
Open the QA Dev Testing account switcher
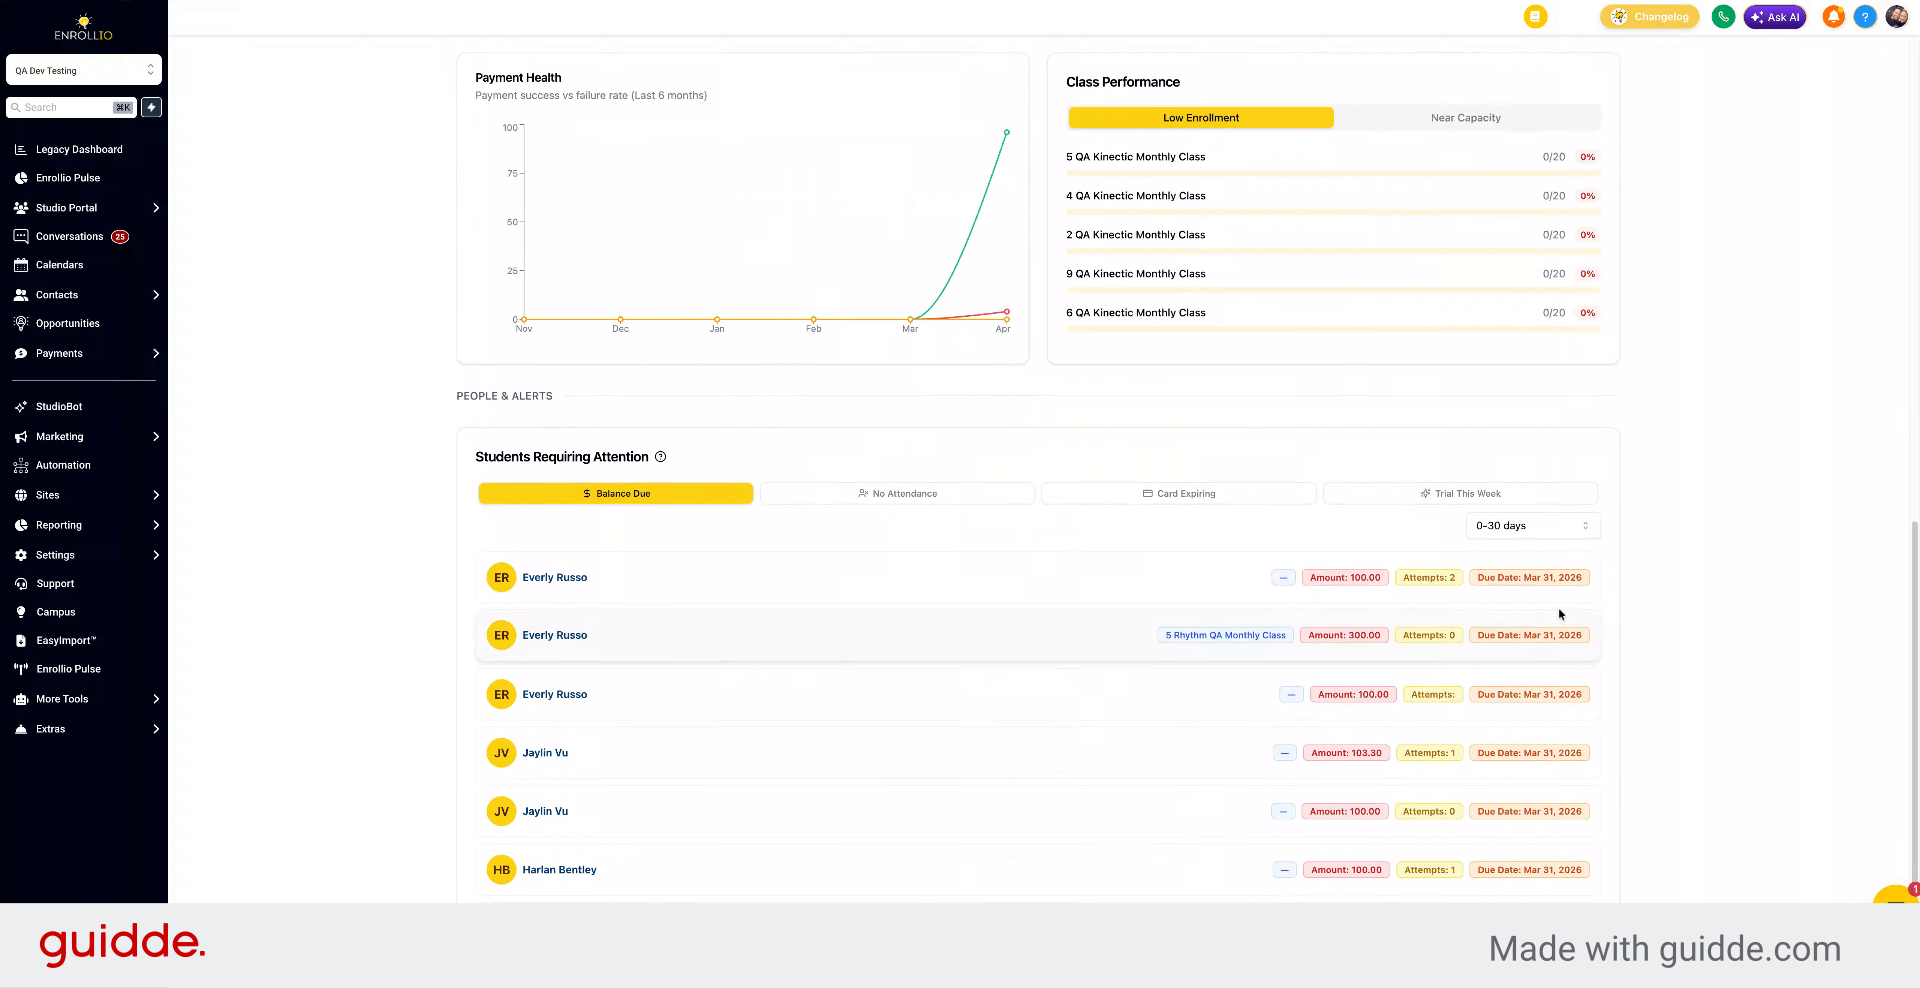point(84,70)
